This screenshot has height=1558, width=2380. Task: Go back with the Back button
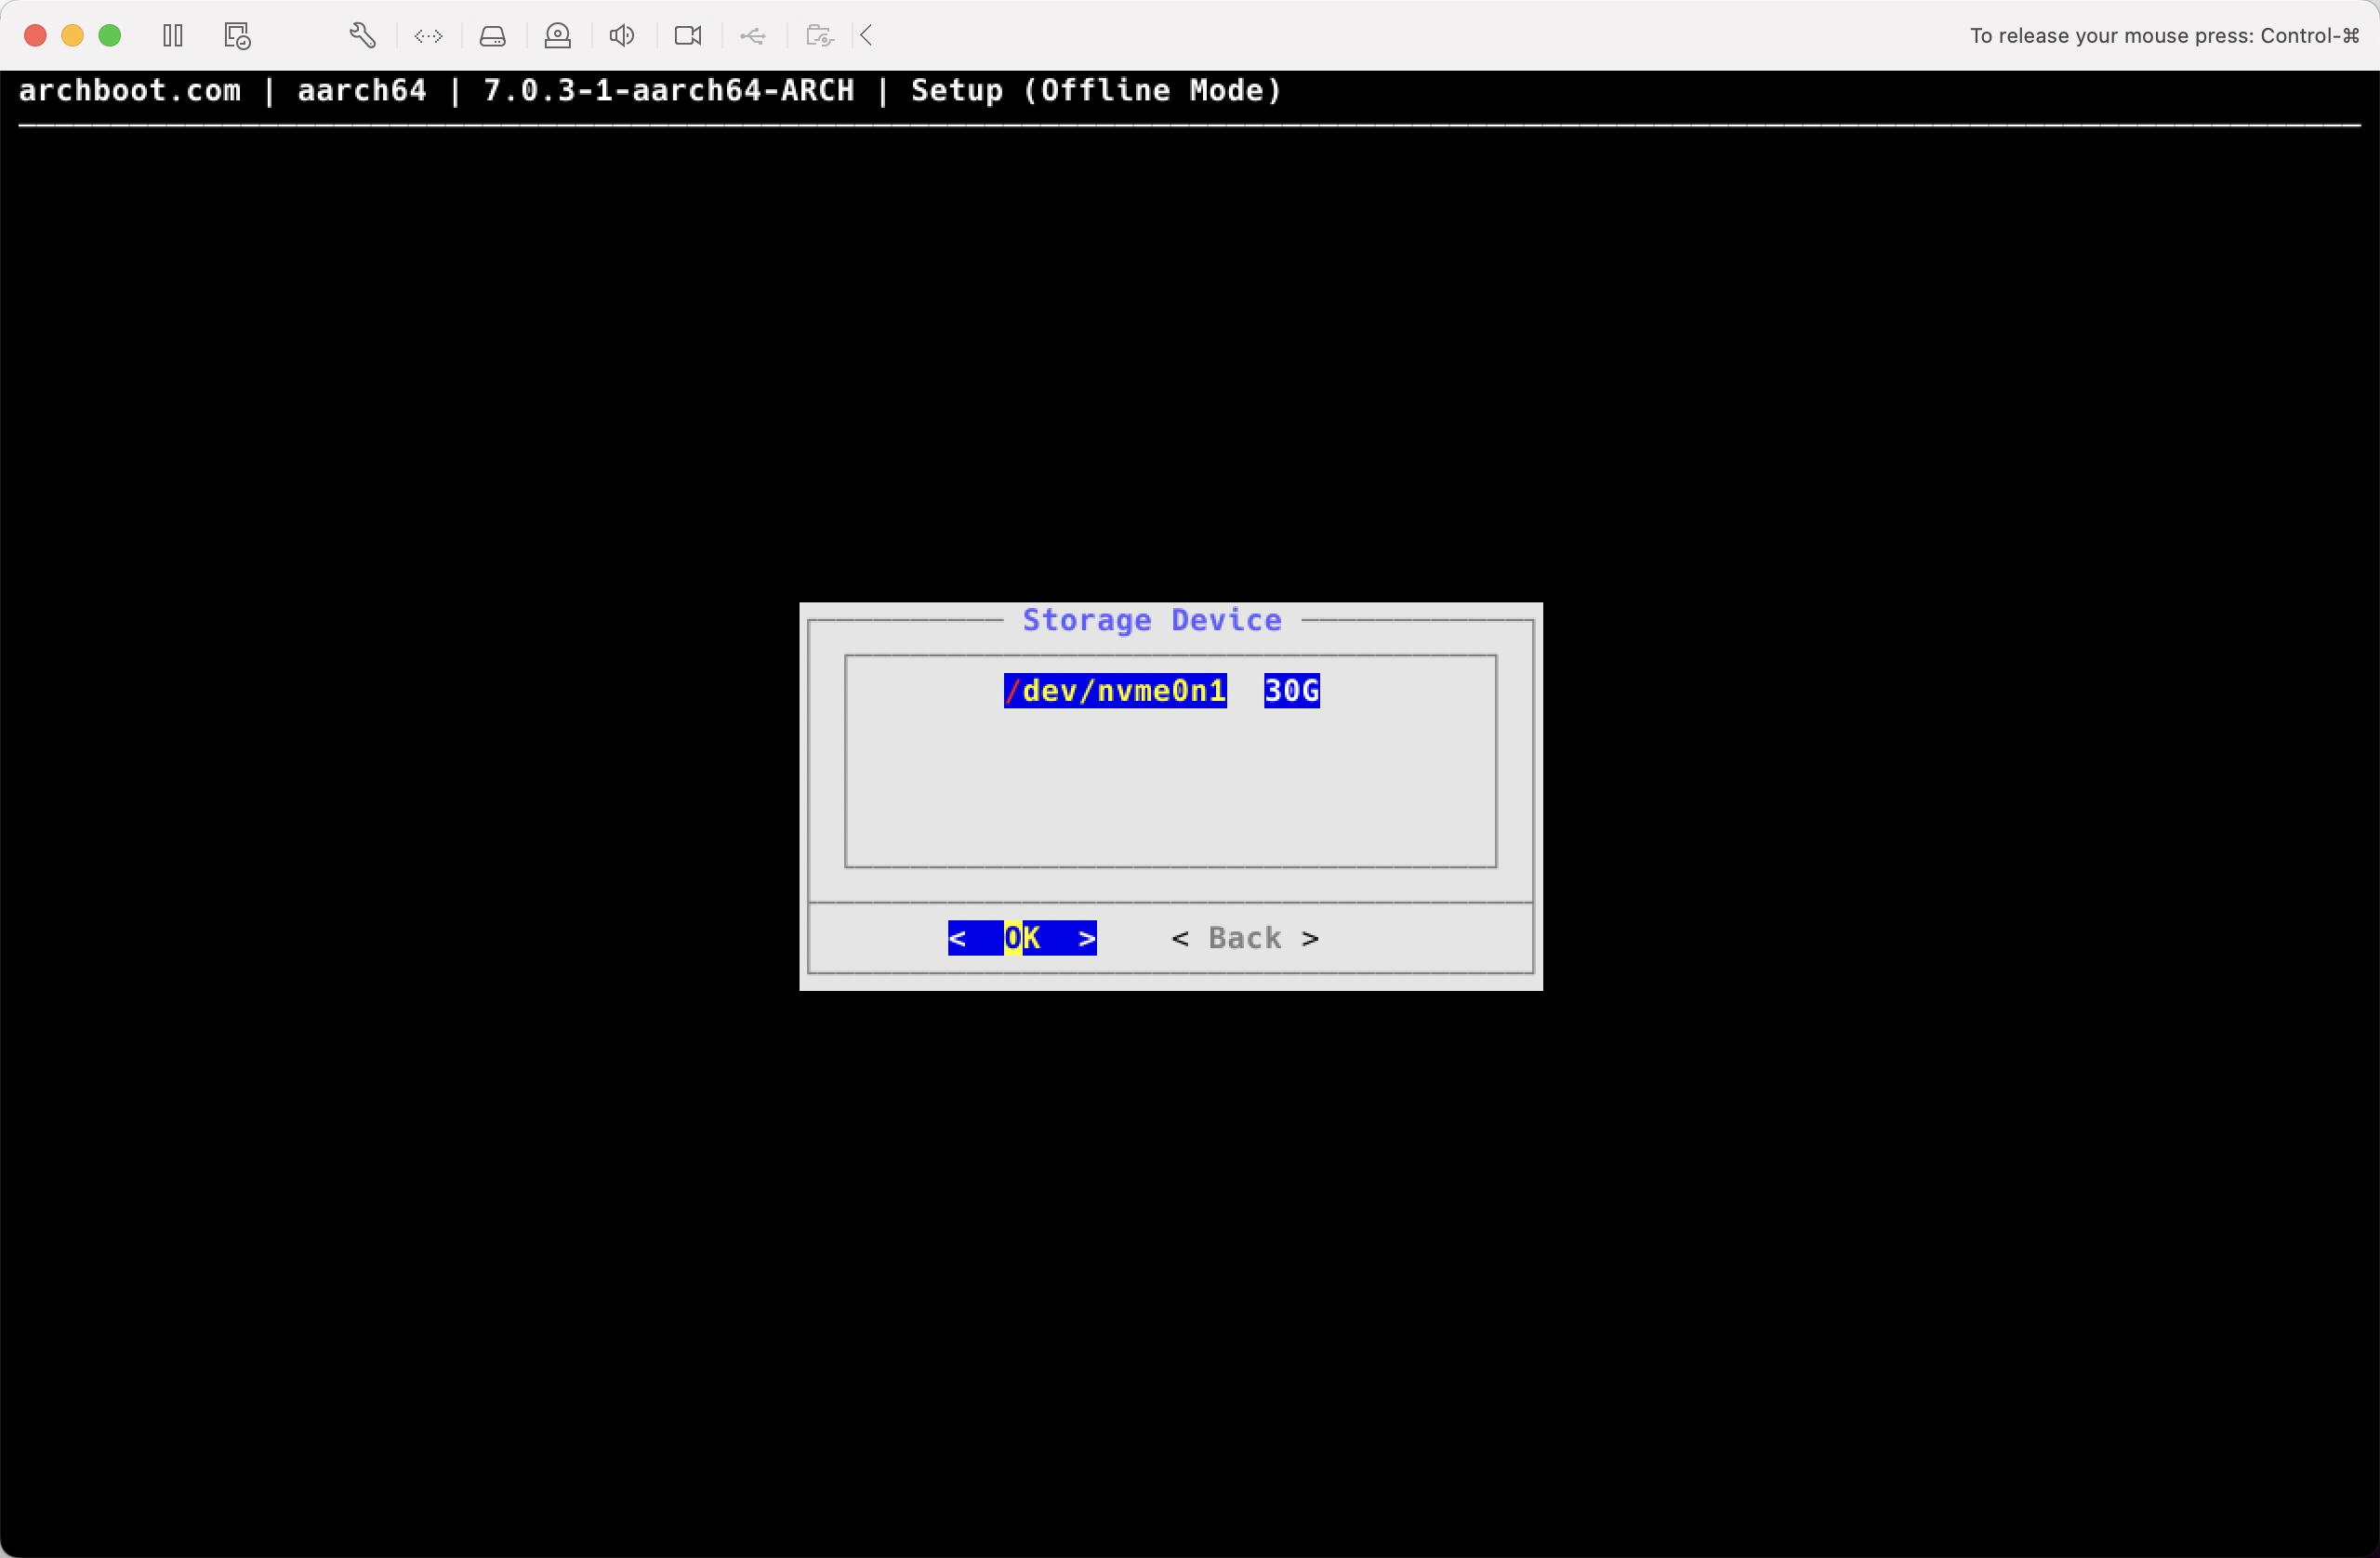(x=1245, y=938)
